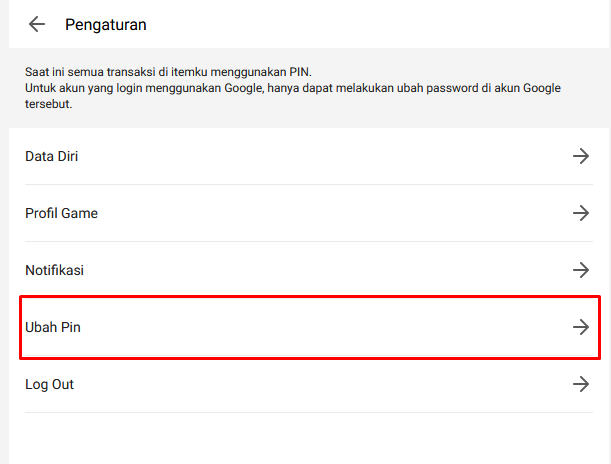The height and width of the screenshot is (464, 611).
Task: Open the highlighted Ubah Pin row
Action: 300,327
